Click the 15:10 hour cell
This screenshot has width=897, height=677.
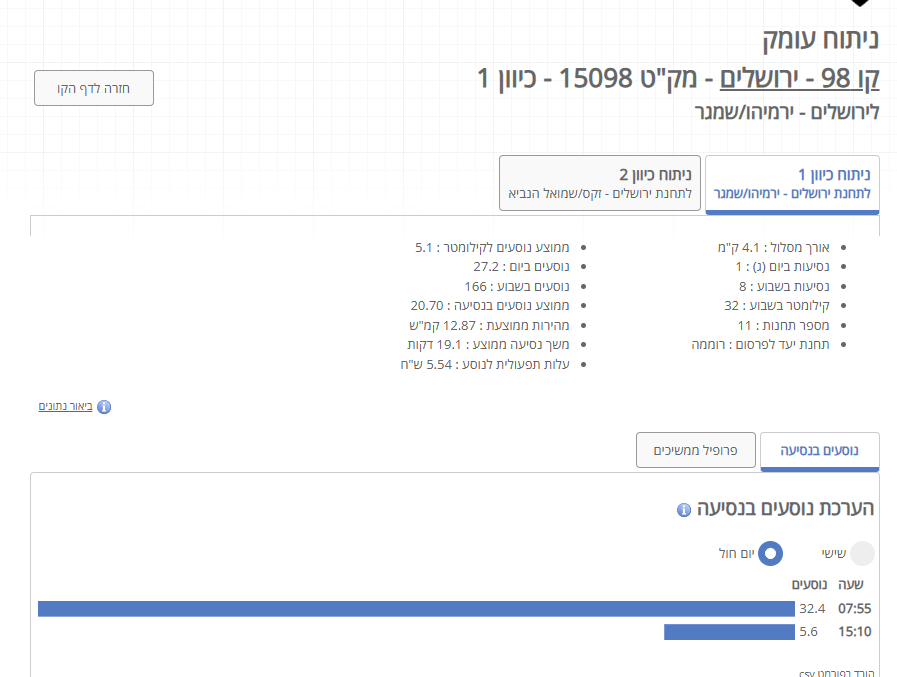pyautogui.click(x=855, y=632)
